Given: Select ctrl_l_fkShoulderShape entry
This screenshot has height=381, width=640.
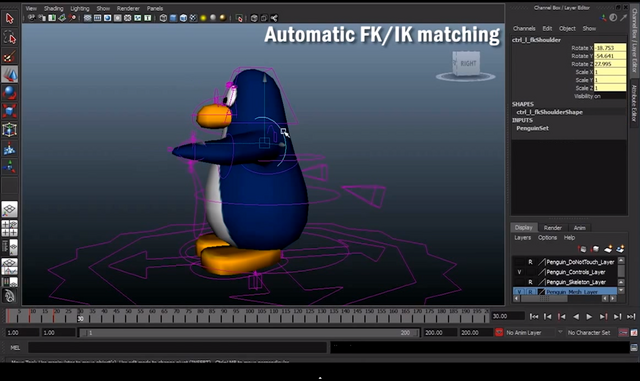Looking at the screenshot, I should 549,112.
